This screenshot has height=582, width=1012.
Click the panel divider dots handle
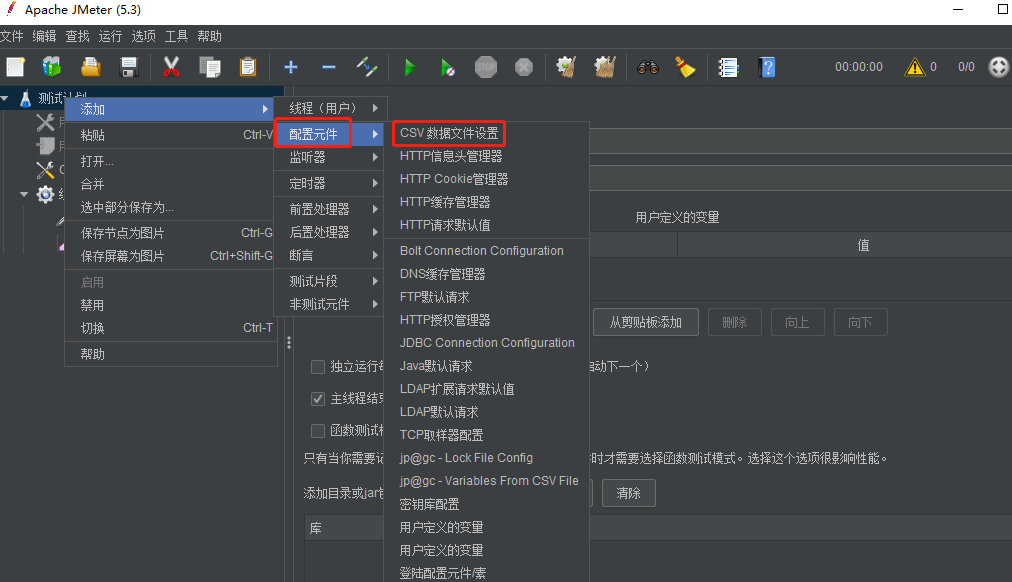(288, 343)
